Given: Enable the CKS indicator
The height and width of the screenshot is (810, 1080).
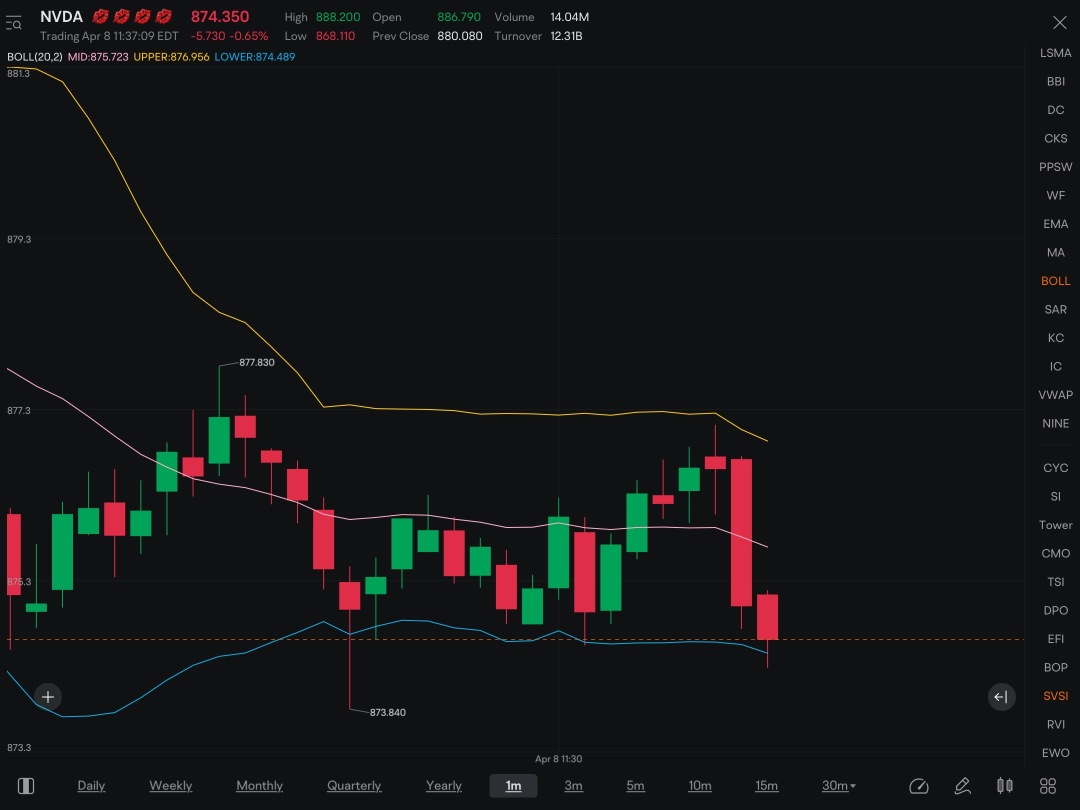Looking at the screenshot, I should (1055, 138).
